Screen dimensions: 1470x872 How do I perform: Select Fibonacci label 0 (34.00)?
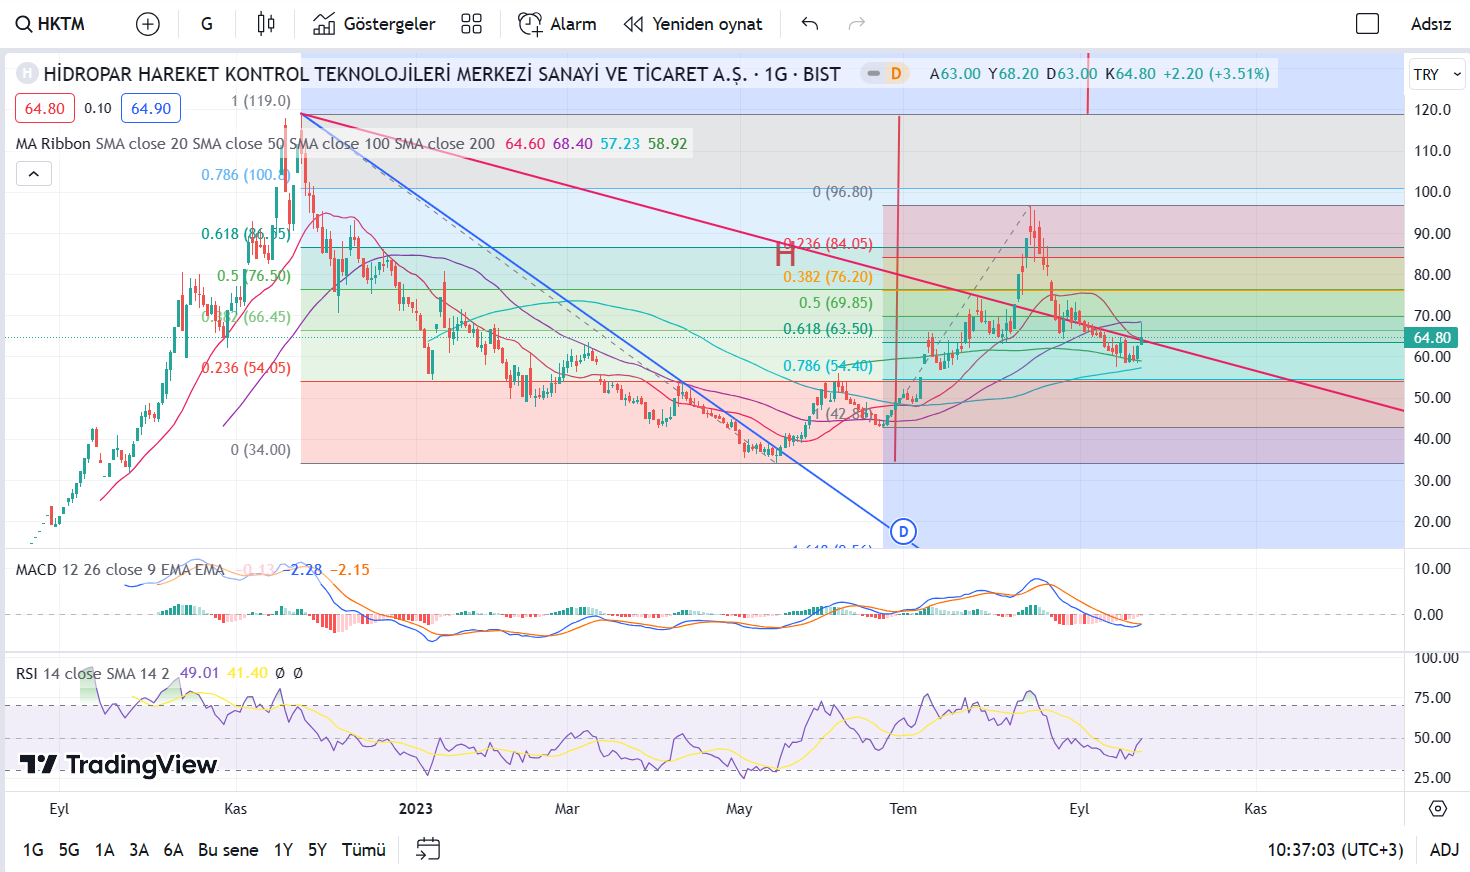[x=260, y=450]
